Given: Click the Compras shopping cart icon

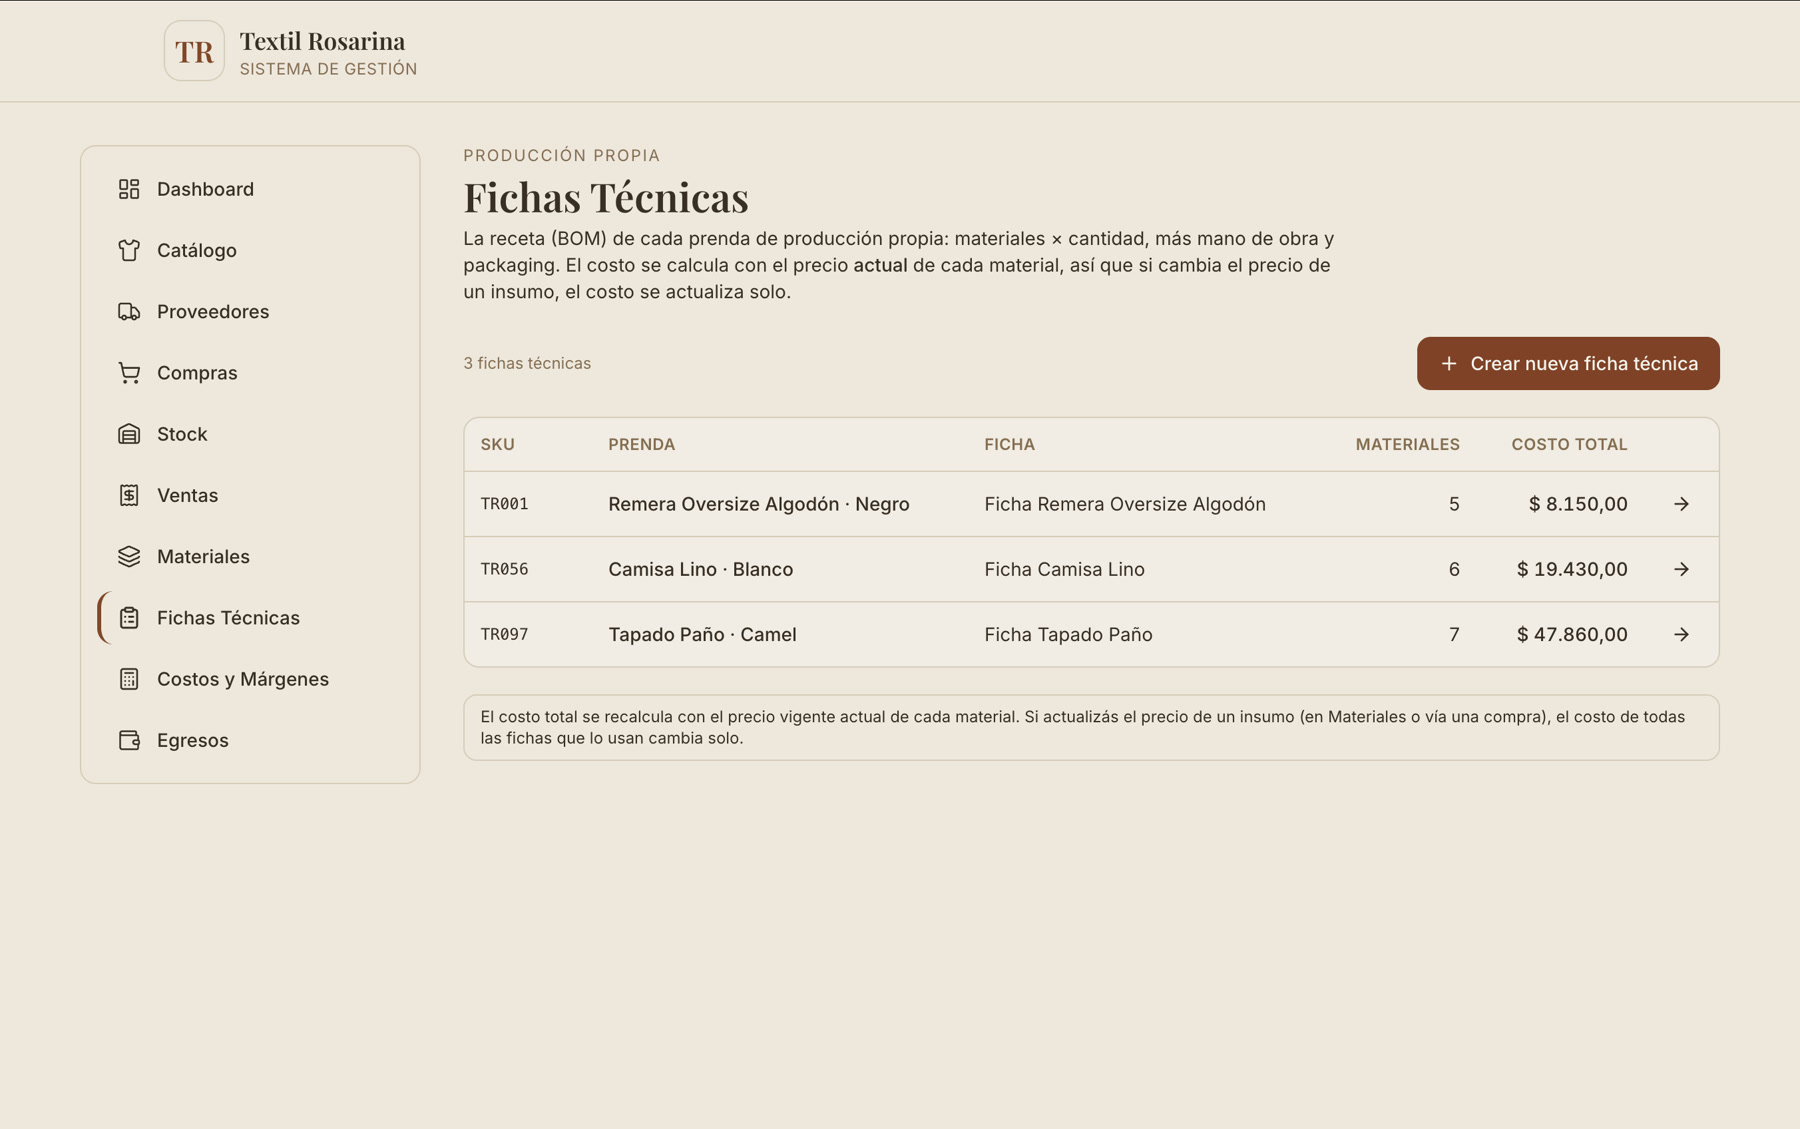Looking at the screenshot, I should pyautogui.click(x=129, y=373).
